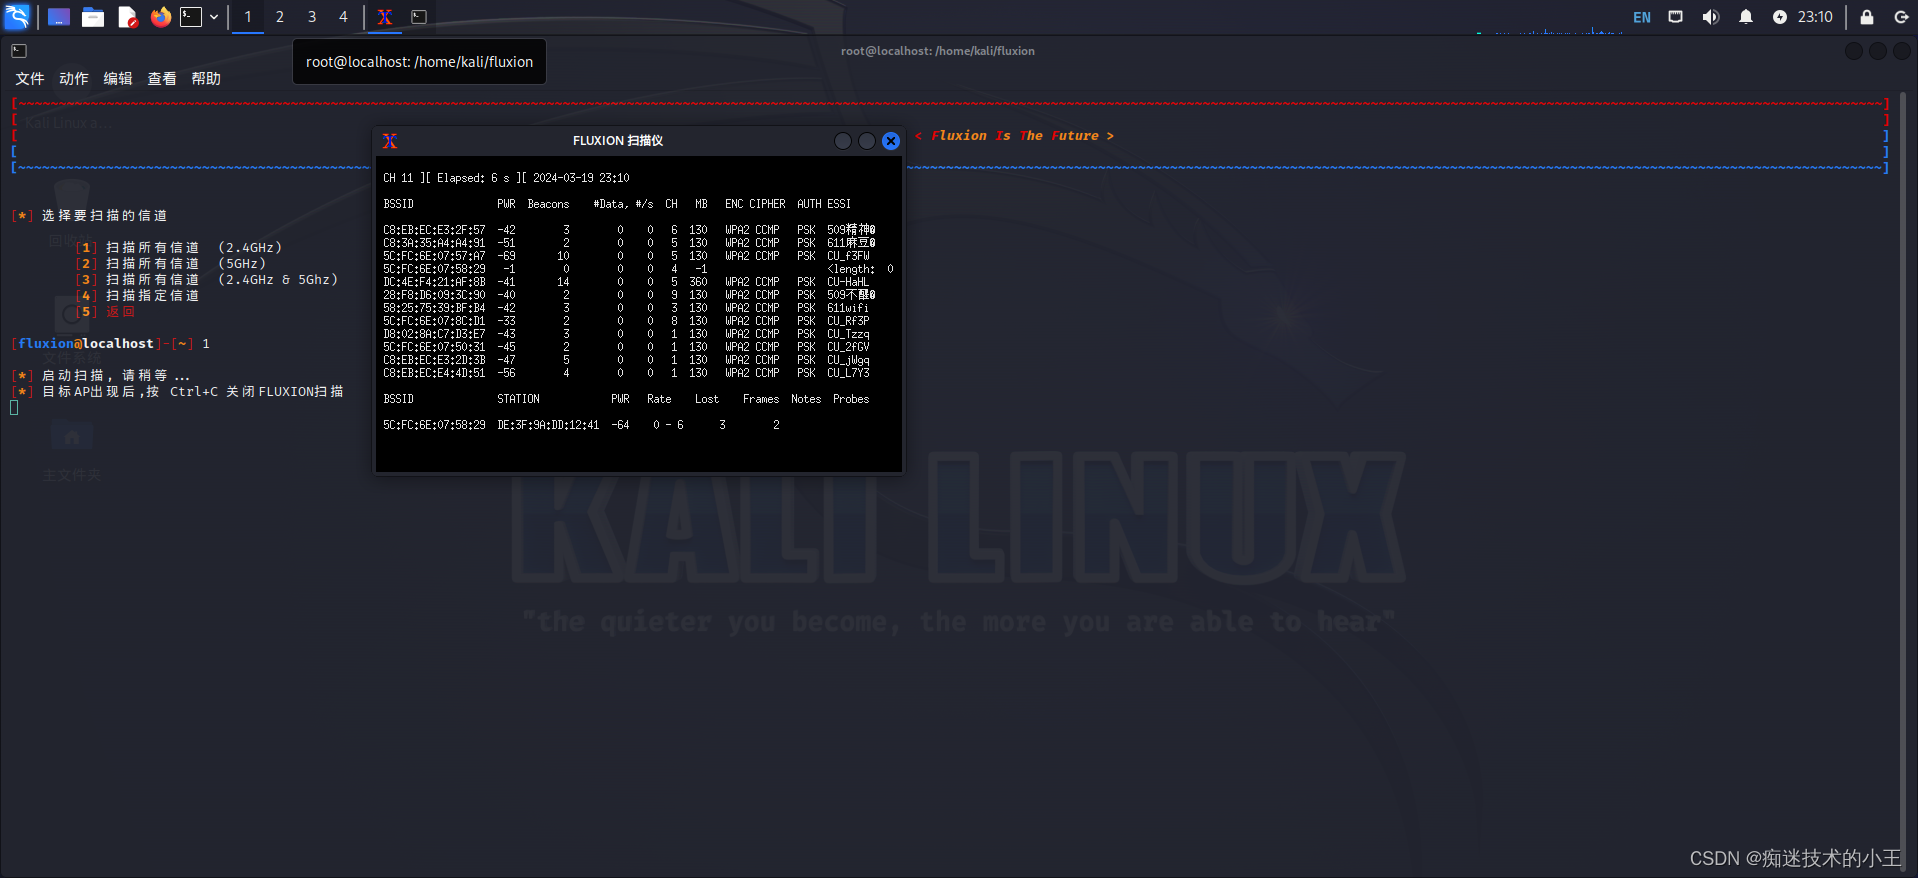Click the main terminal window title text
The width and height of the screenshot is (1918, 878).
pos(938,51)
